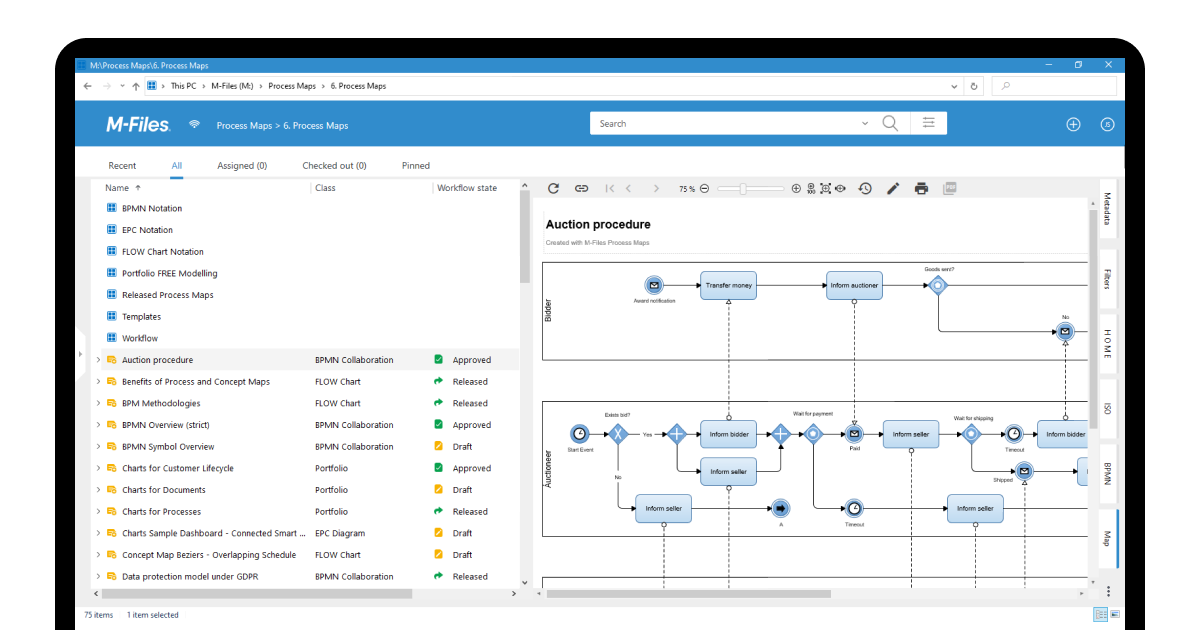Switch to the Recent tab

click(122, 166)
